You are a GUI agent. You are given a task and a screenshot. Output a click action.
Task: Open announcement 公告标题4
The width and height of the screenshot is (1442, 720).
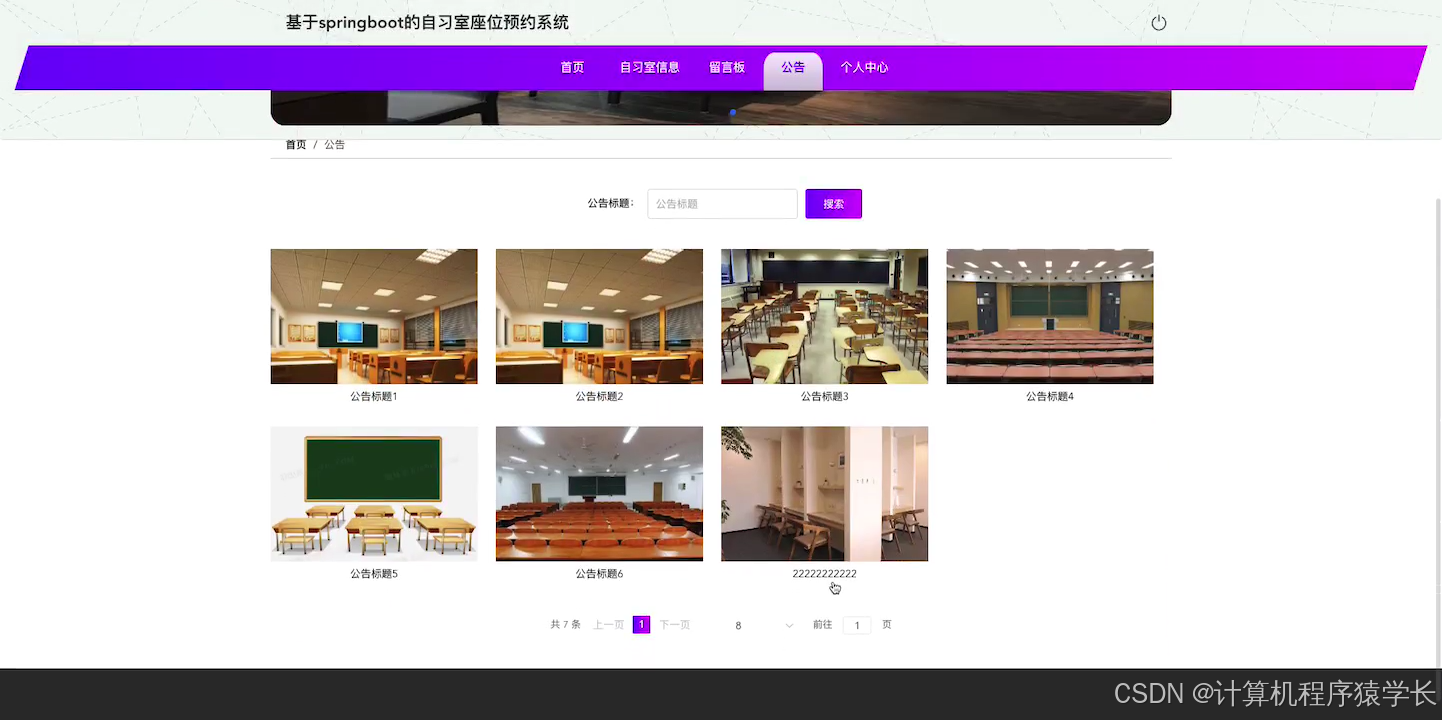[x=1049, y=316]
